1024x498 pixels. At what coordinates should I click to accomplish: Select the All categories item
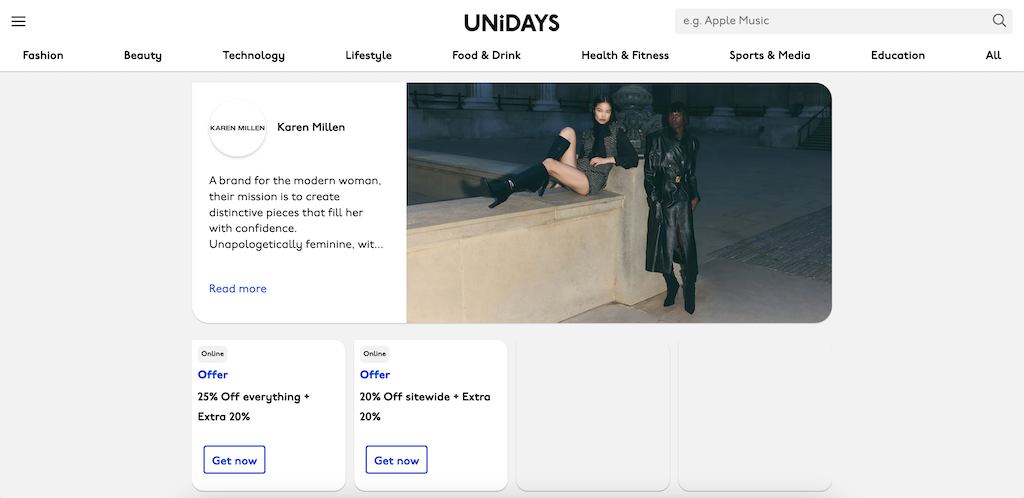tap(993, 55)
